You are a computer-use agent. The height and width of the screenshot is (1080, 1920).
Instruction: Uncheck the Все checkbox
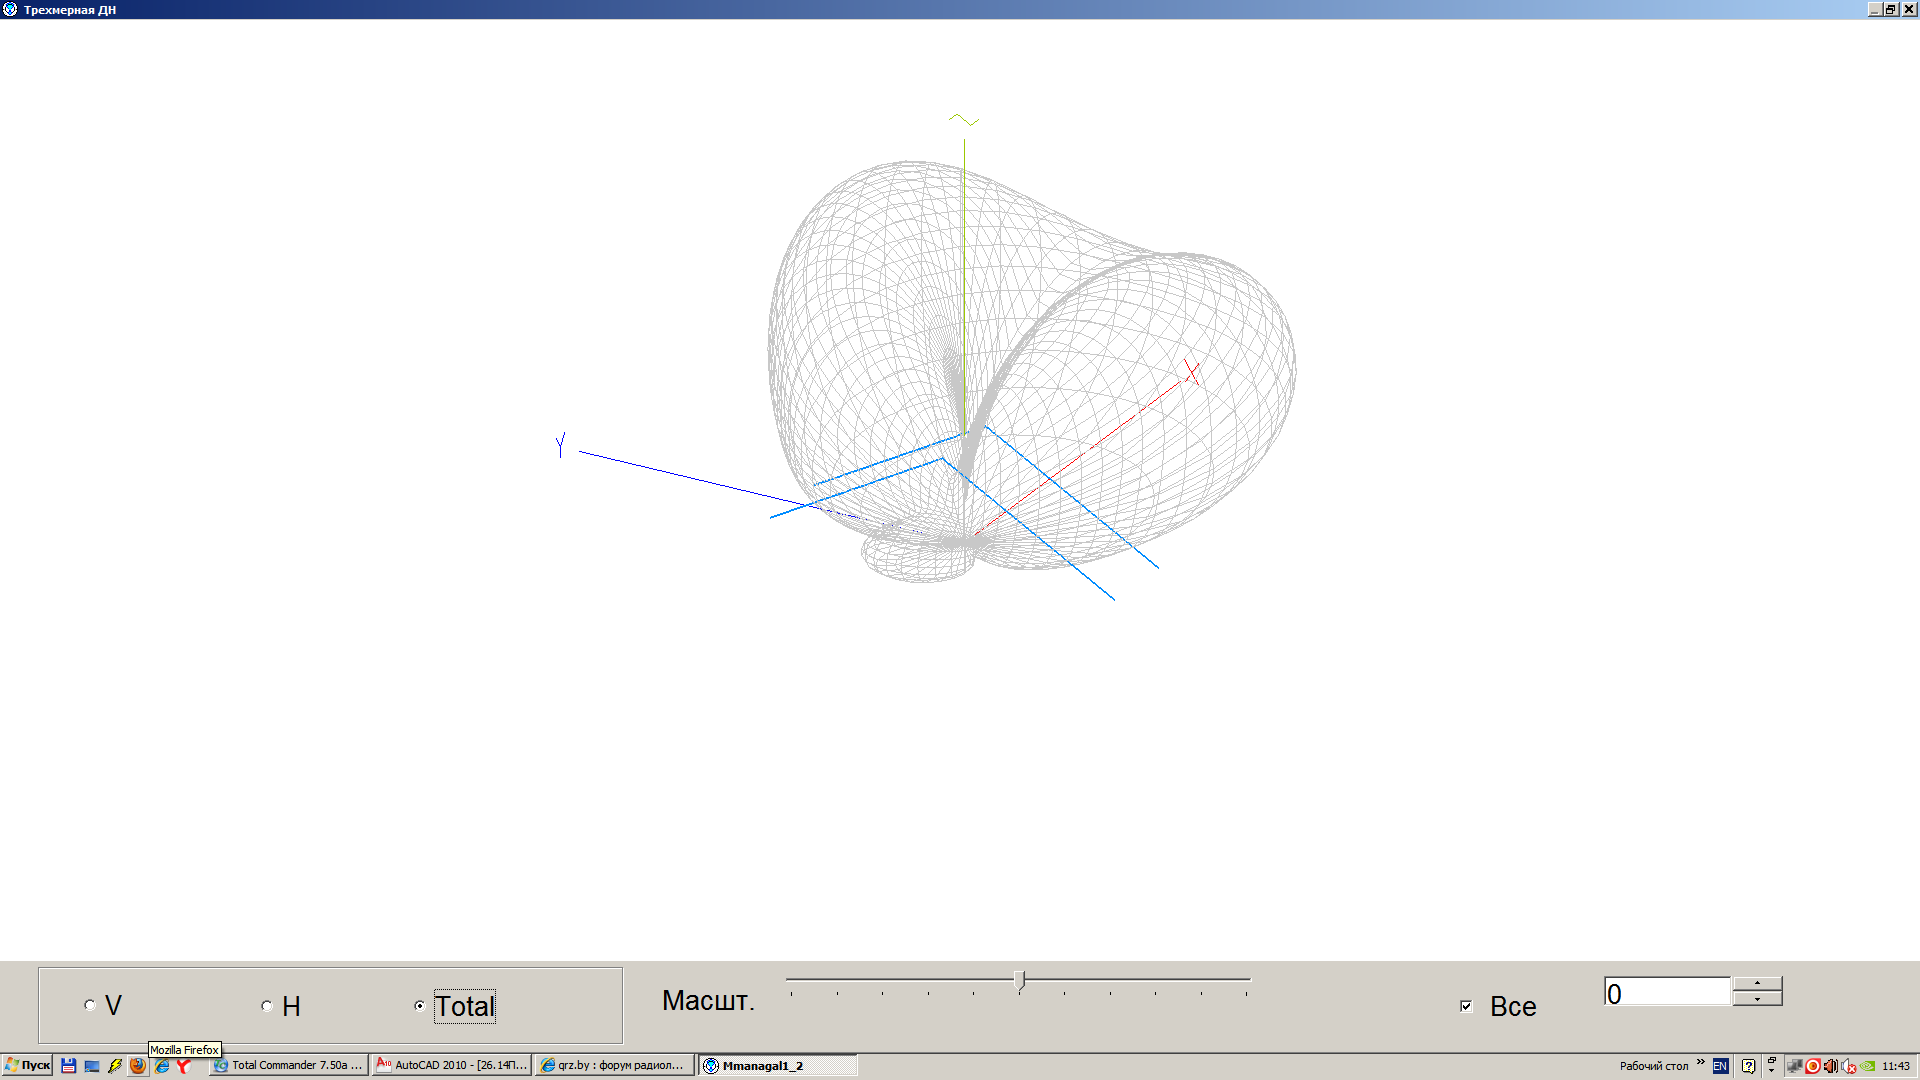[x=1466, y=1006]
